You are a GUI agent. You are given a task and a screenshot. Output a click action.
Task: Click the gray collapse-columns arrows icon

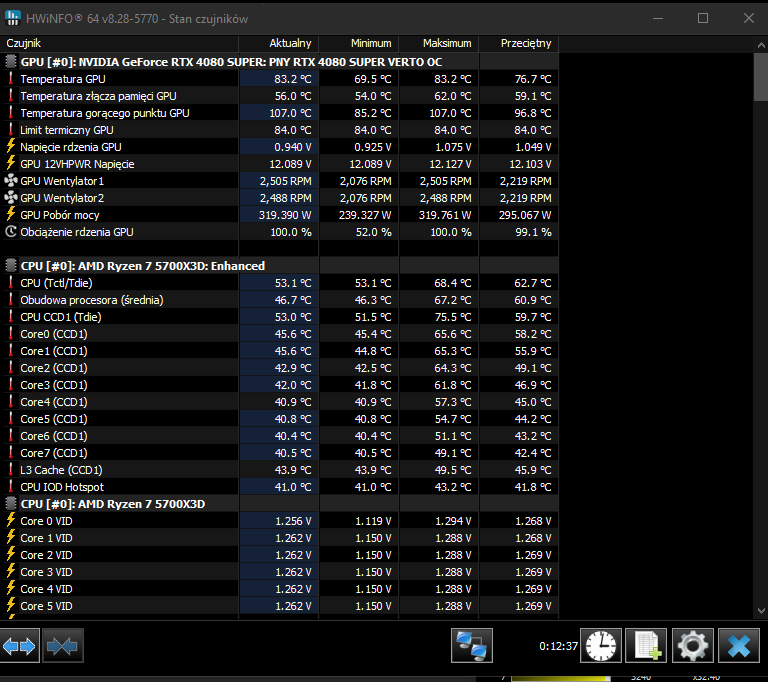point(62,646)
